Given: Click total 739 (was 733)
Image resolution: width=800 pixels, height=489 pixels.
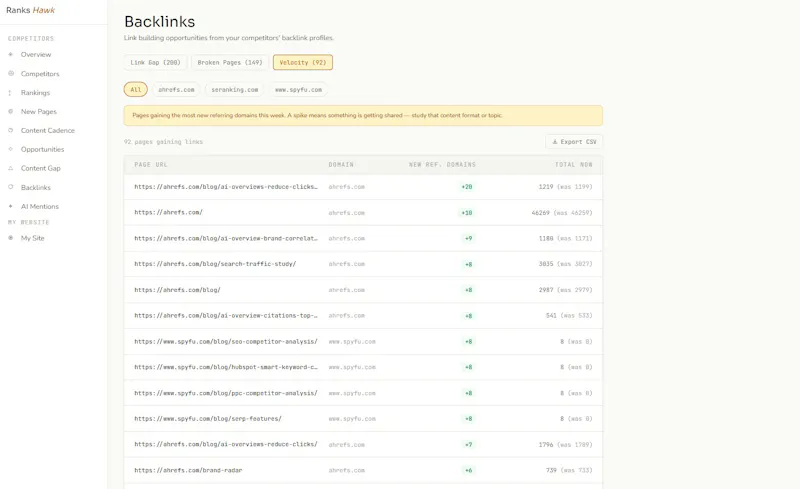Looking at the screenshot, I should (569, 470).
